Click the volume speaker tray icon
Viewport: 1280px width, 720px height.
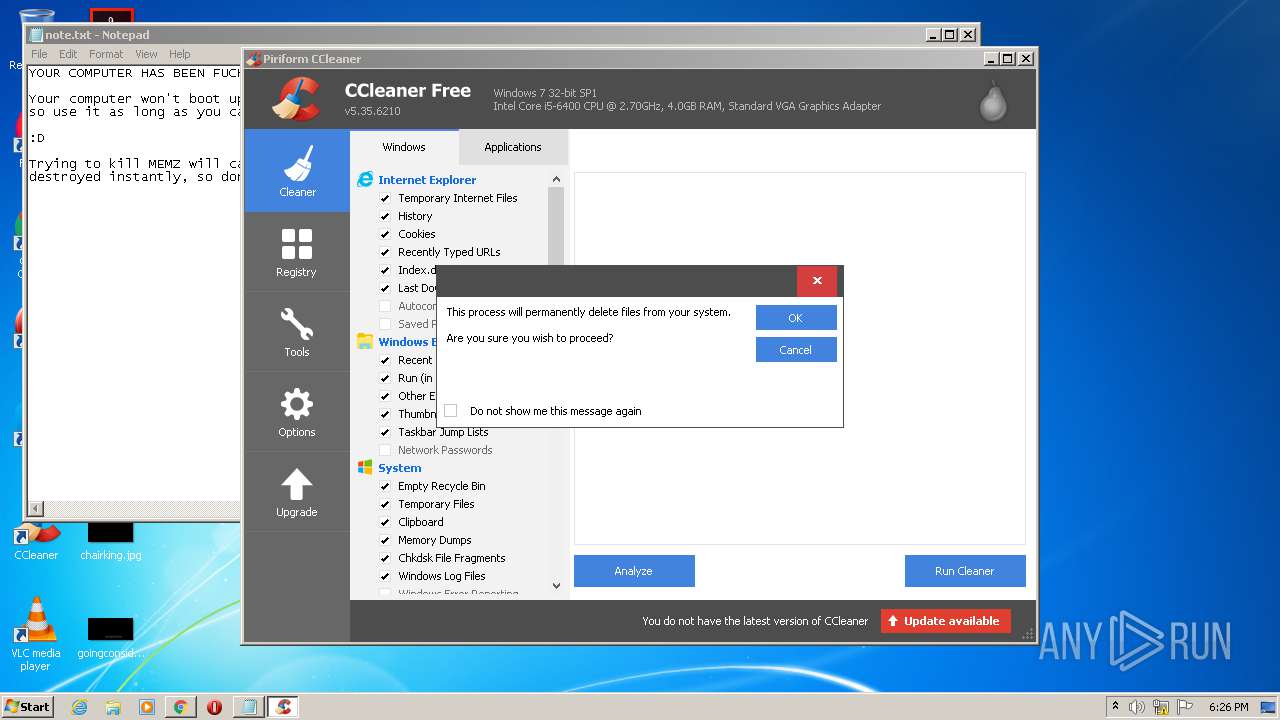point(1137,707)
